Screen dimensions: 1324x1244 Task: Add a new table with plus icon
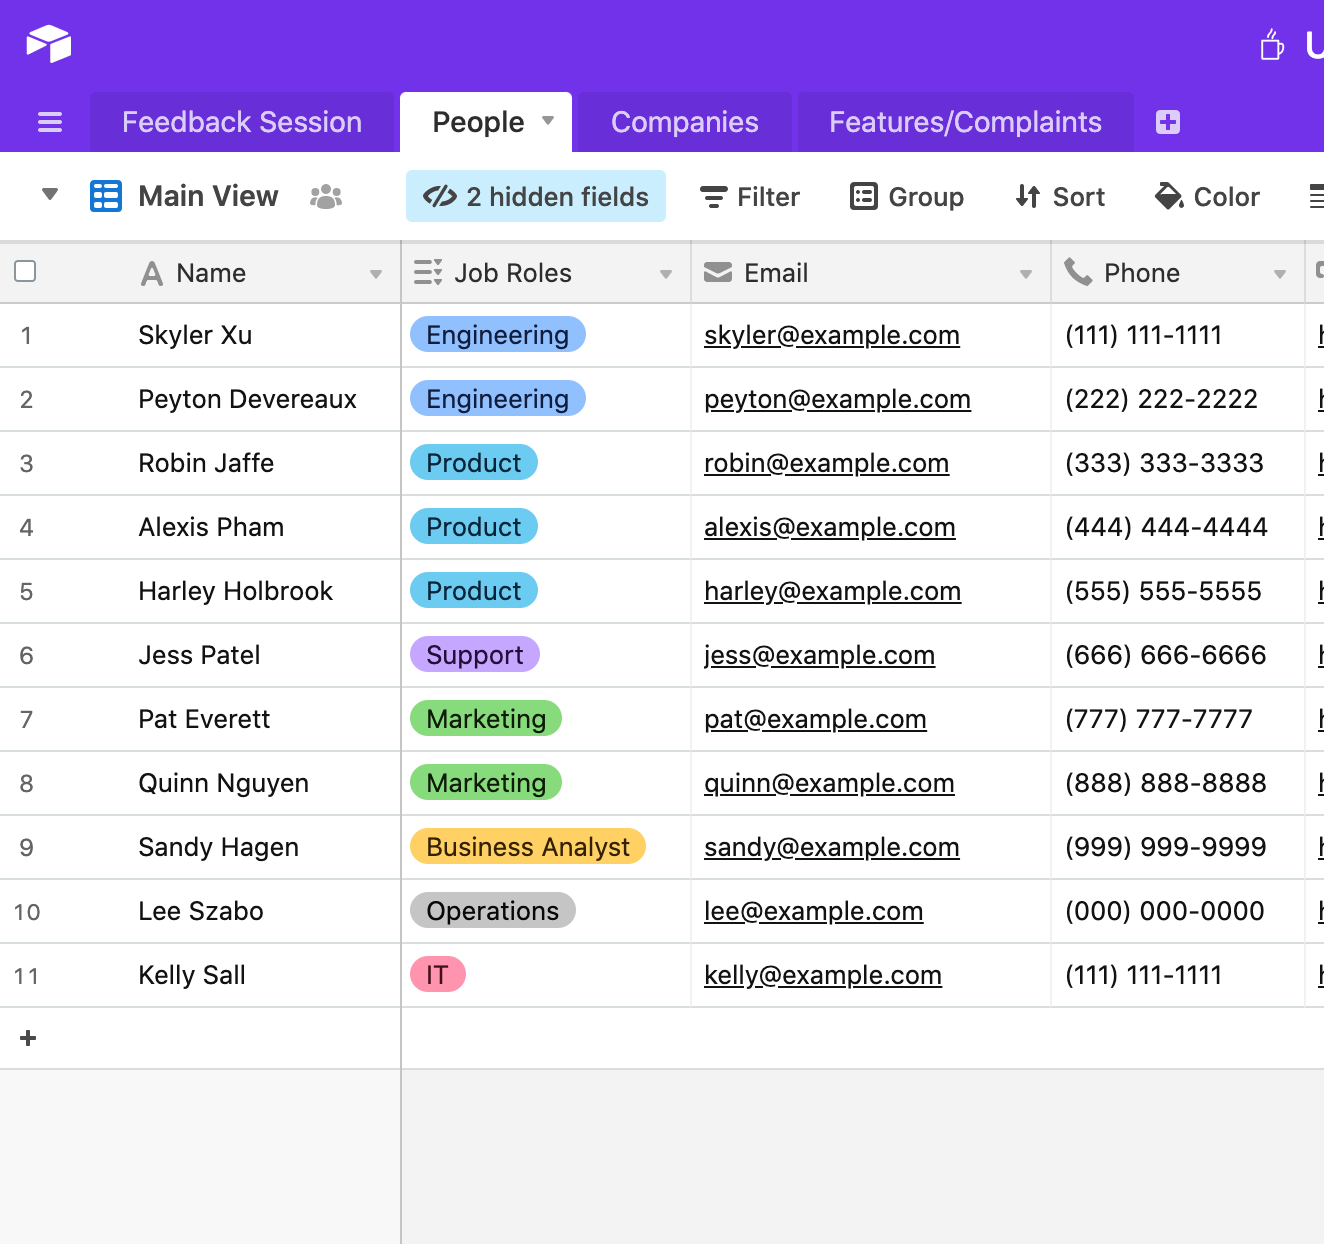1168,122
